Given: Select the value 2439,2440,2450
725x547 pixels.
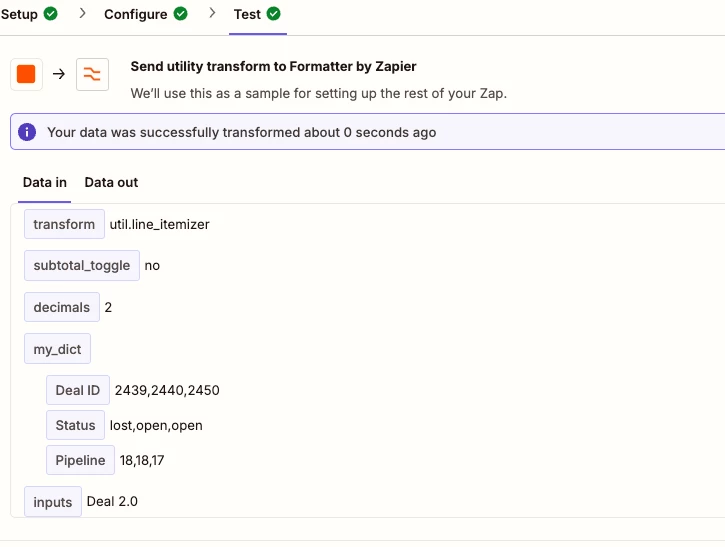Looking at the screenshot, I should pyautogui.click(x=167, y=390).
